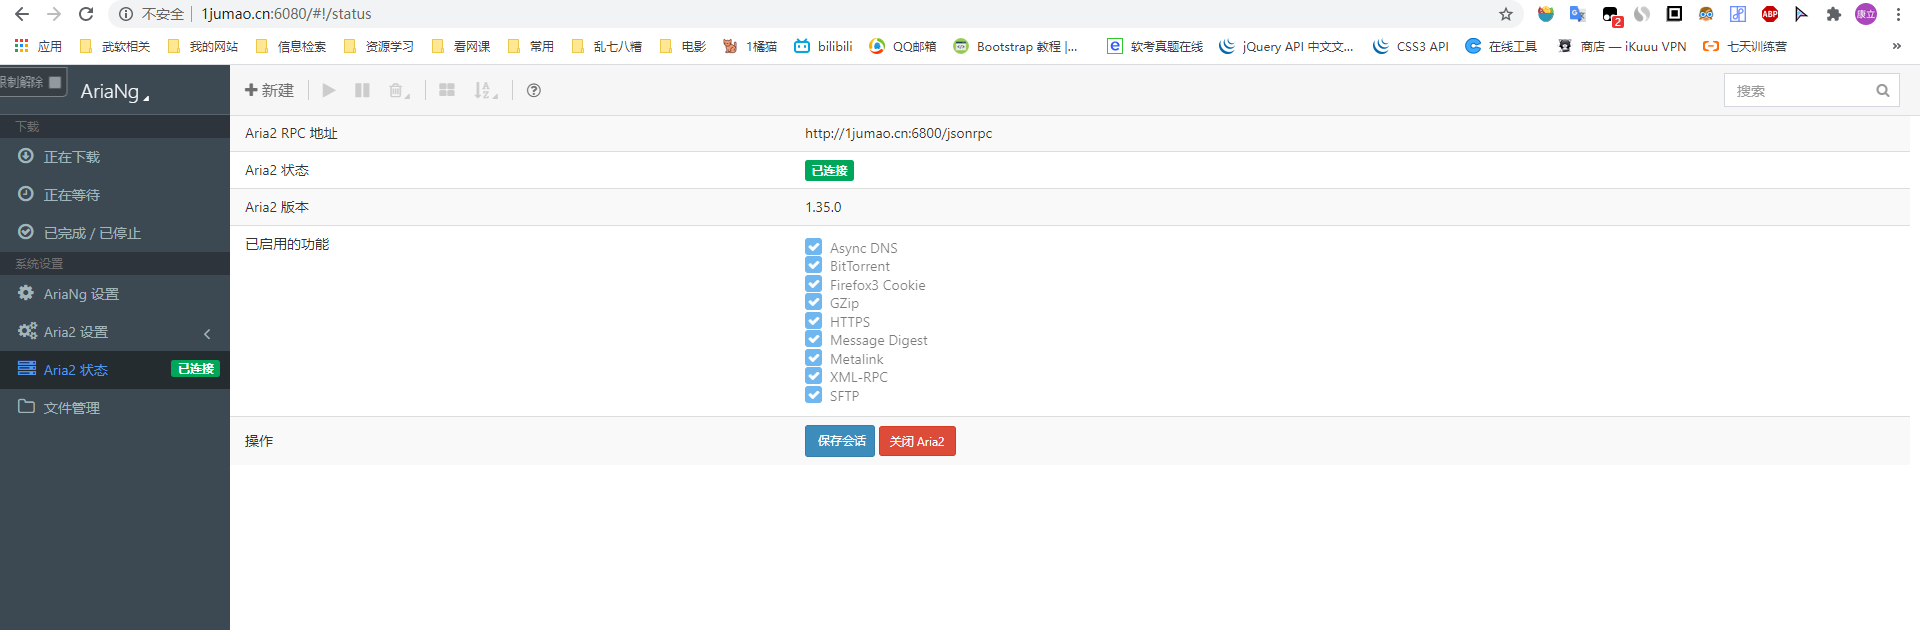1920x630 pixels.
Task: Click the translate extension icon
Action: 1577,14
